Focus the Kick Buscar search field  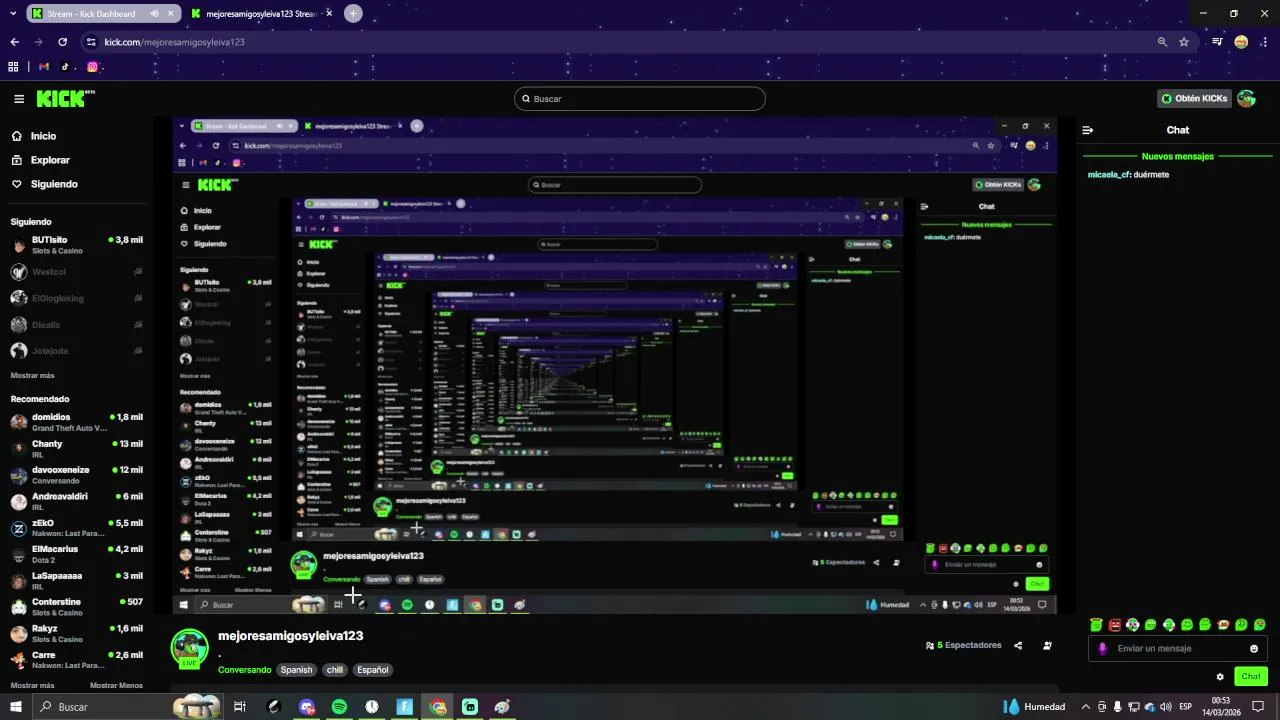(640, 99)
